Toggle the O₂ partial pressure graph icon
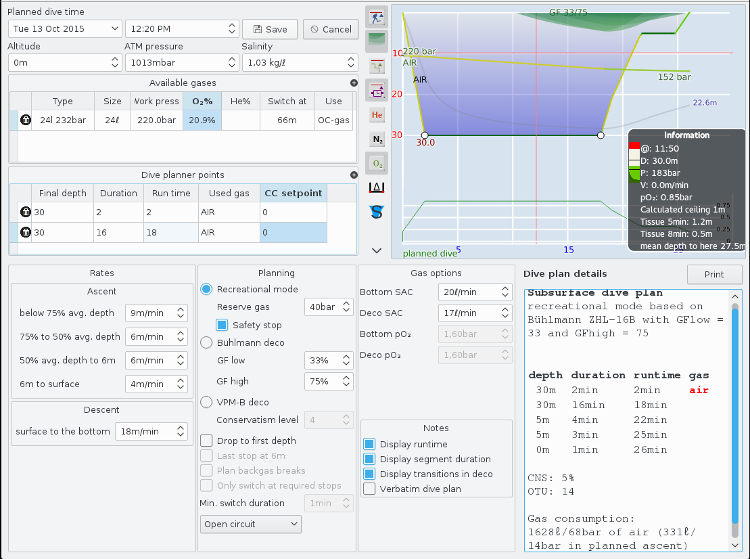 [377, 163]
